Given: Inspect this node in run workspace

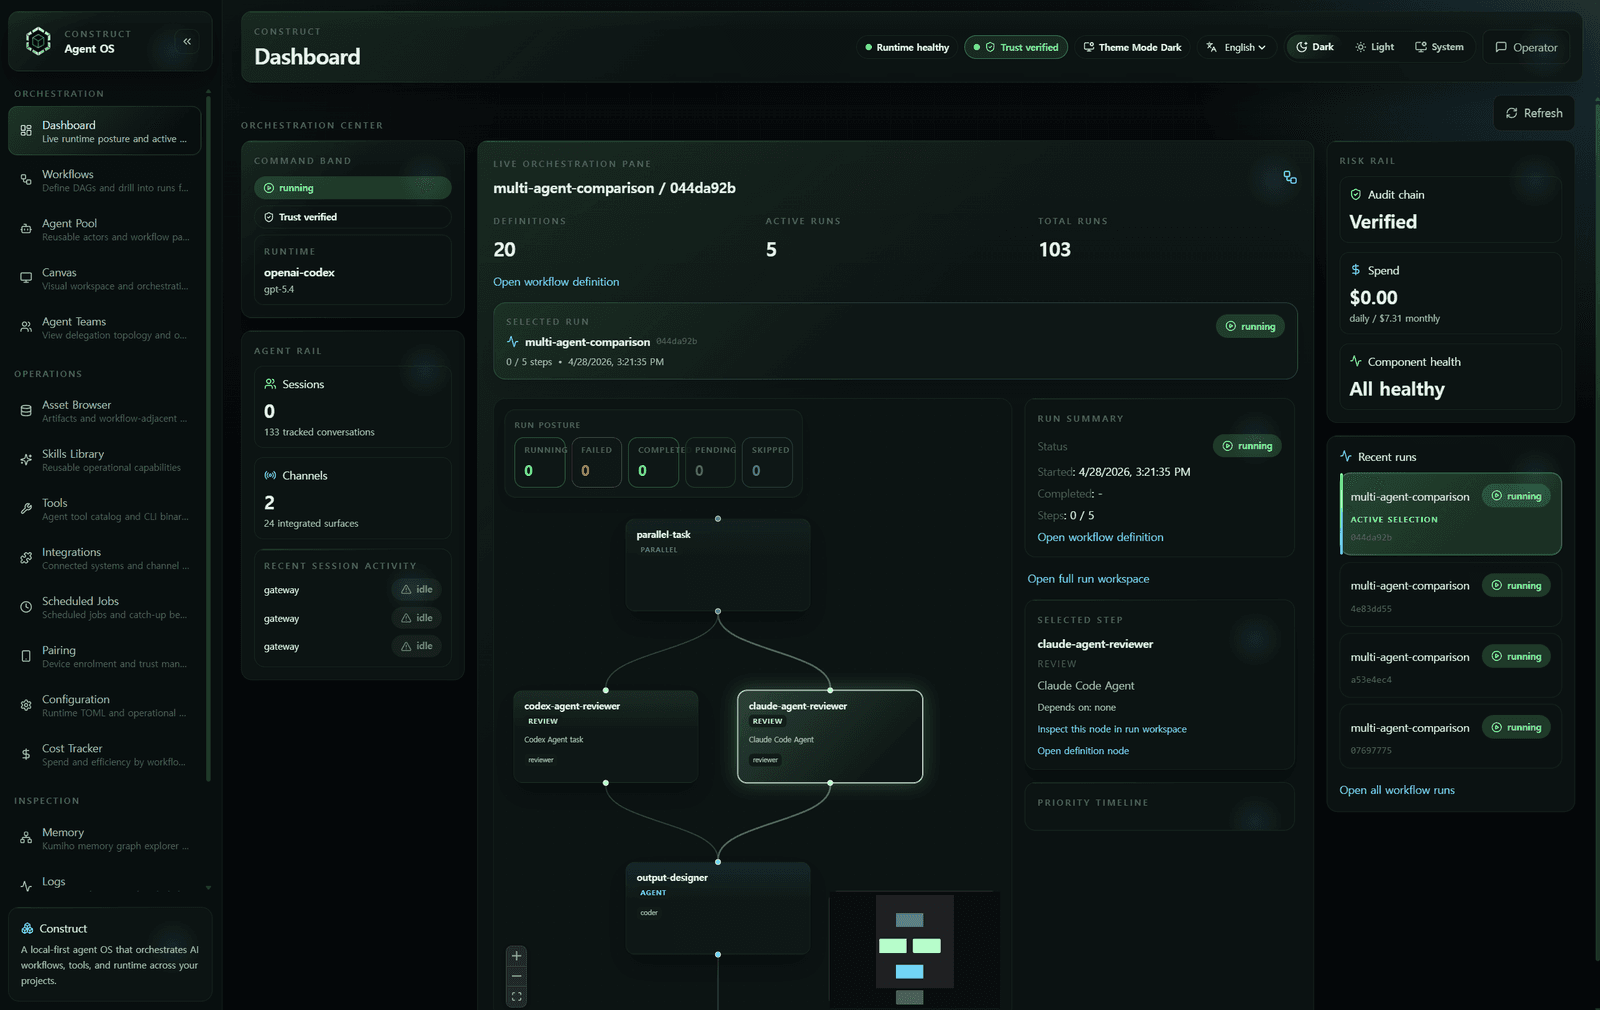Looking at the screenshot, I should 1112,730.
